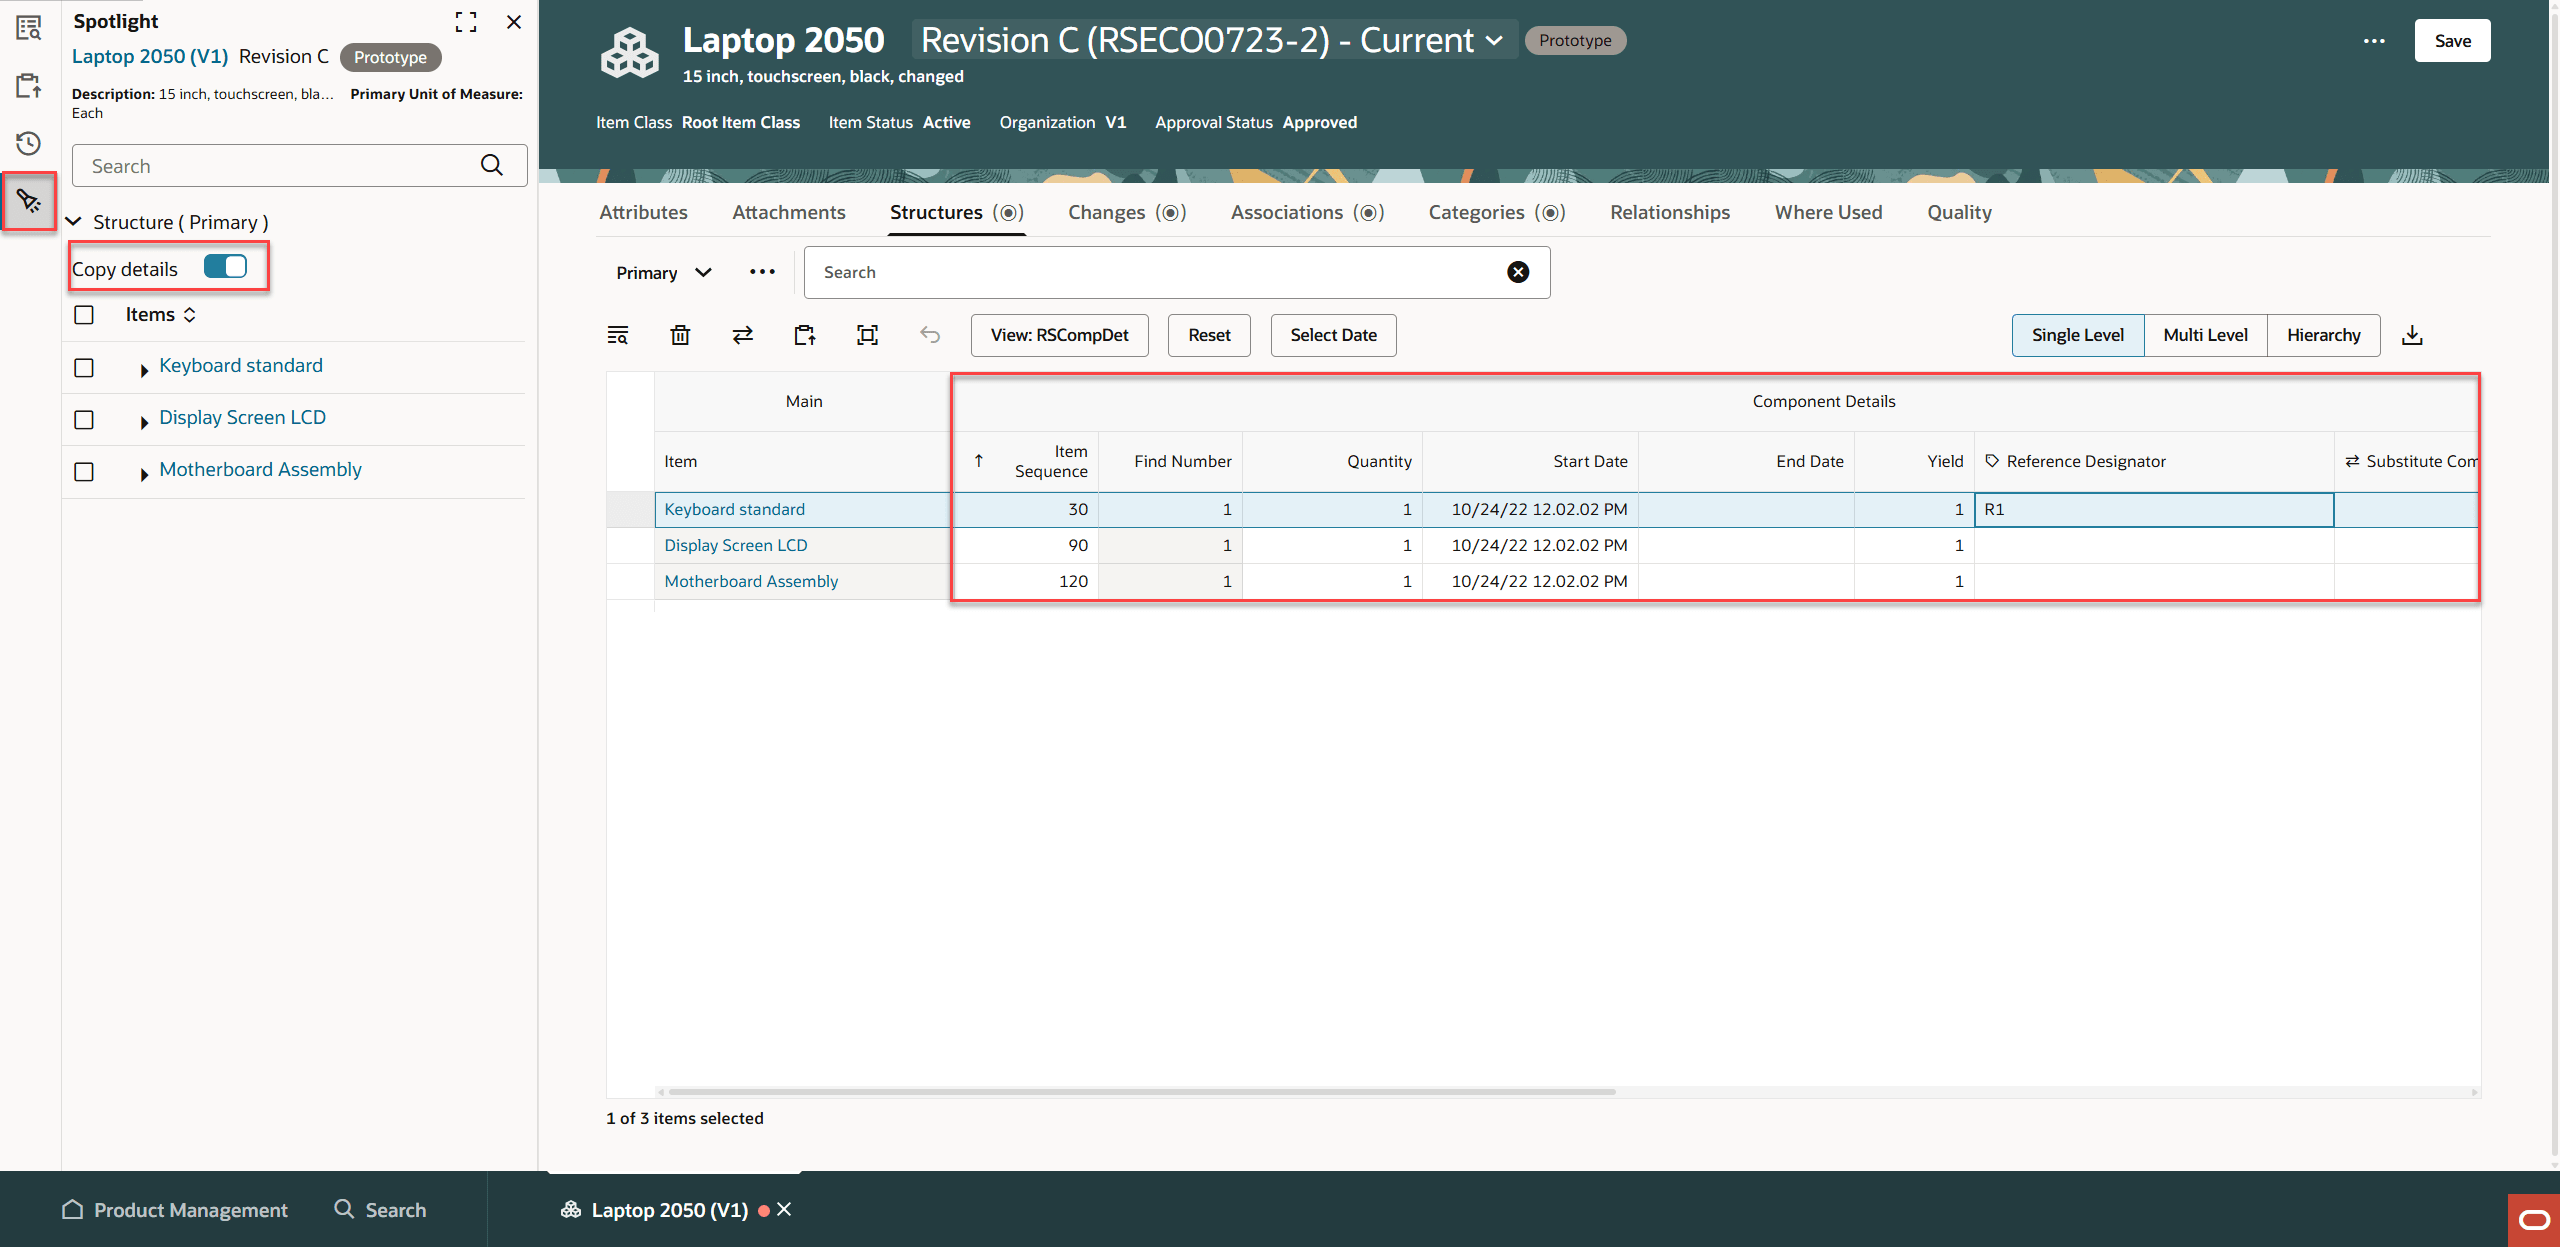Open the Revision C revision selector

1210,40
